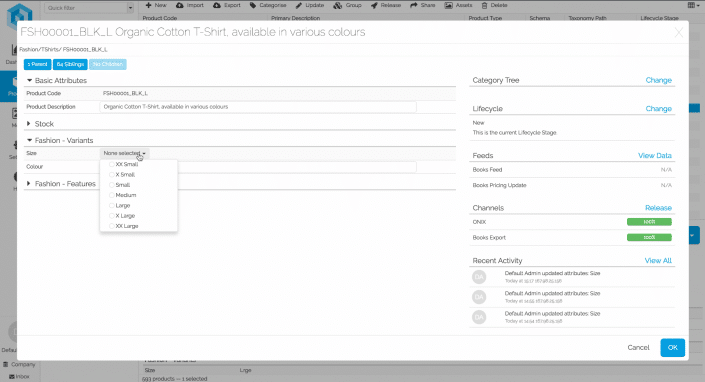Click the Taxonomy Path column header
The image size is (705, 382).
click(x=587, y=18)
